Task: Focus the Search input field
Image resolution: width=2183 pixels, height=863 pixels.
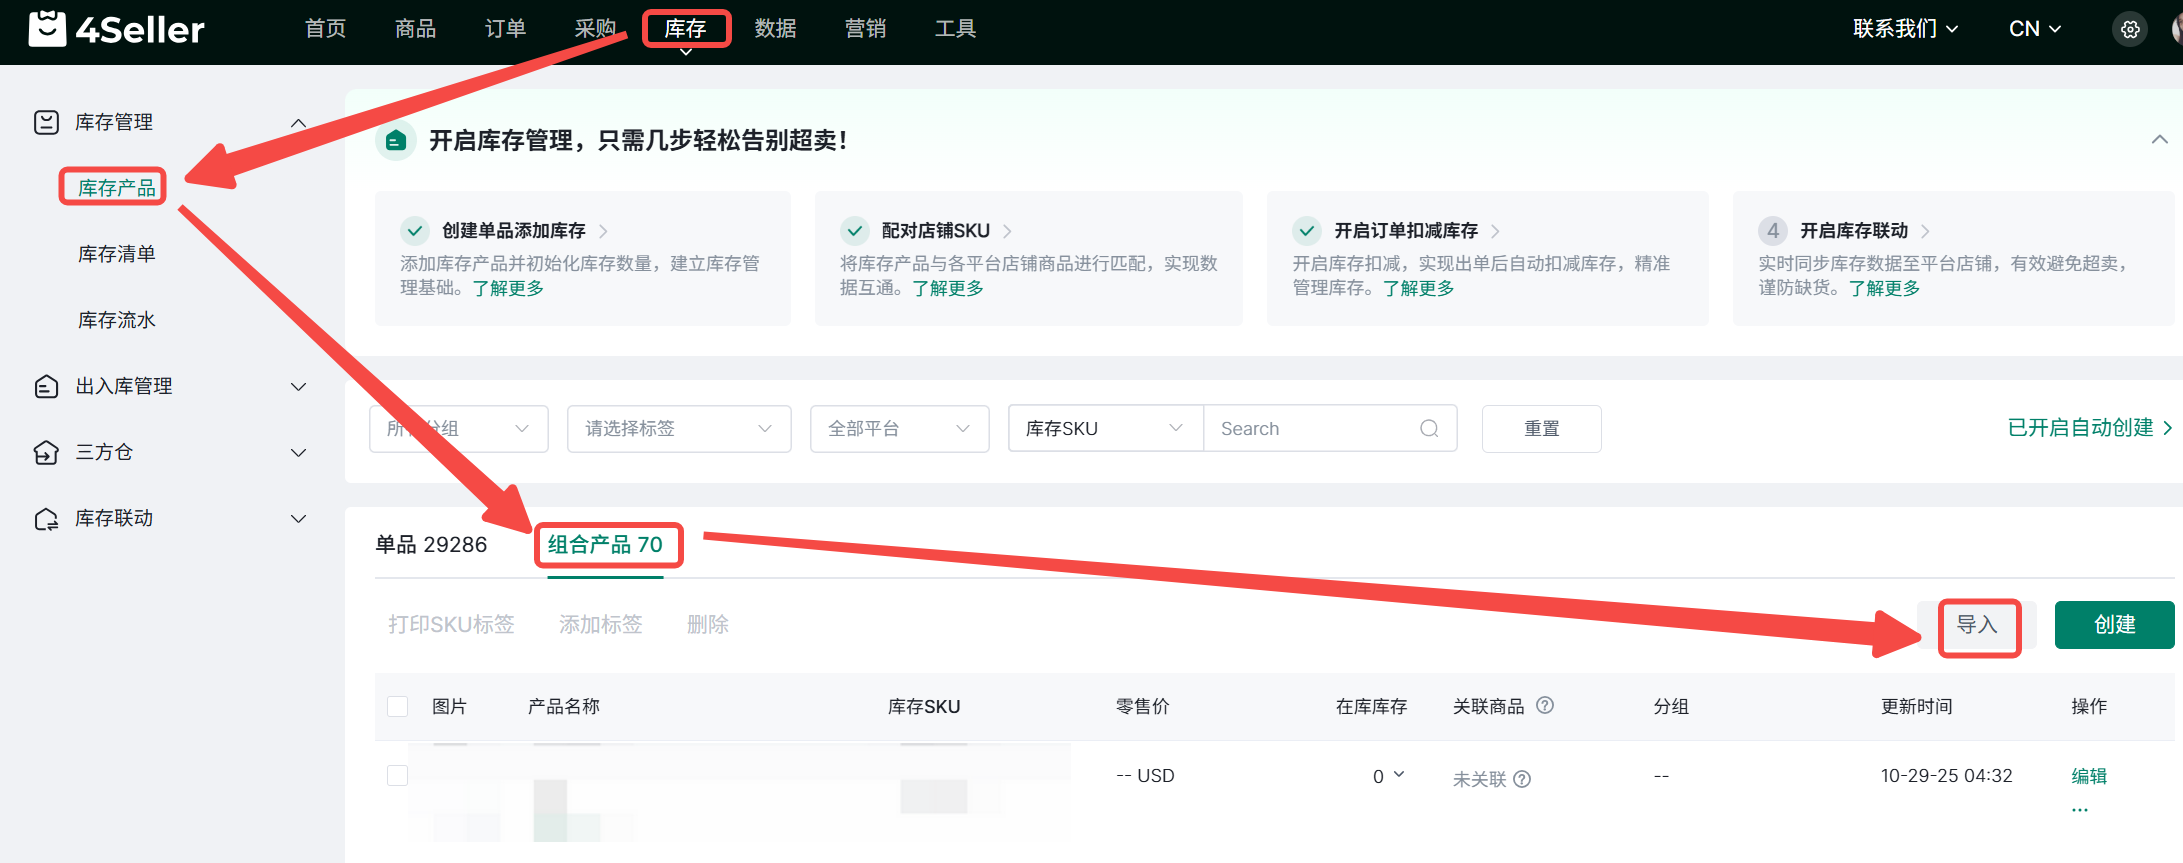Action: pyautogui.click(x=1310, y=429)
